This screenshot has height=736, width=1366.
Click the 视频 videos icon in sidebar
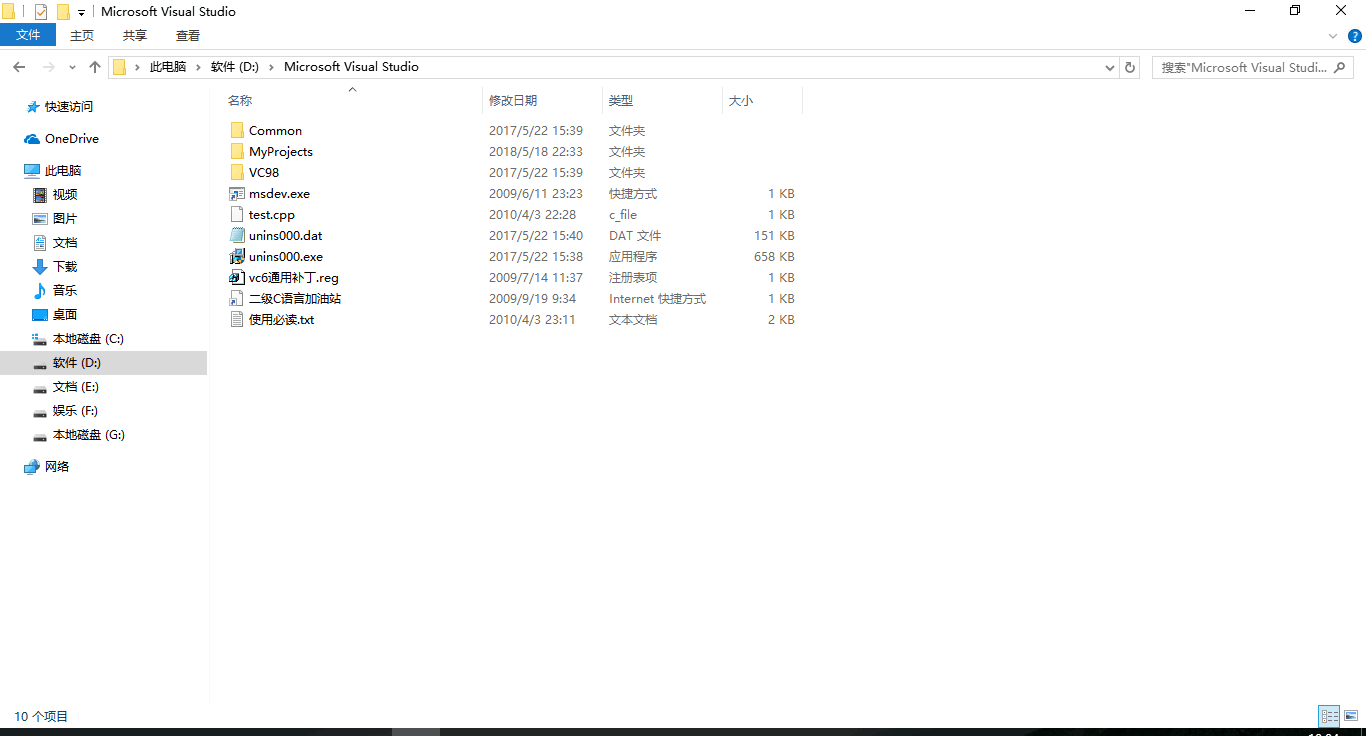click(x=40, y=195)
